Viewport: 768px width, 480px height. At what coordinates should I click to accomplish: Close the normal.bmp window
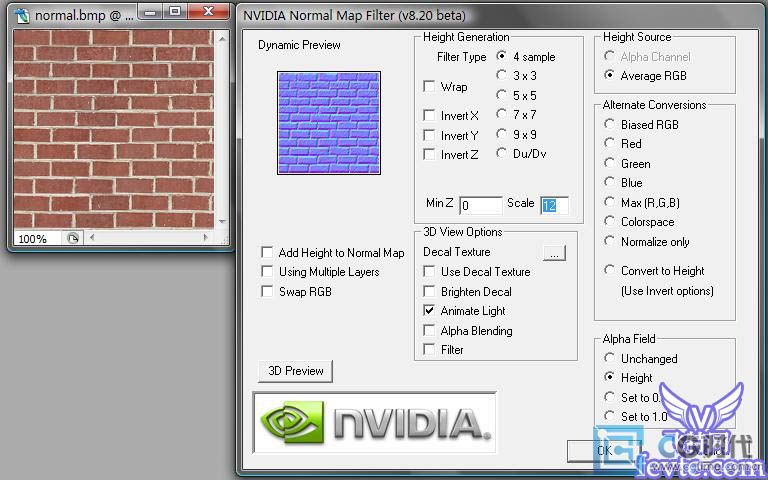point(208,12)
